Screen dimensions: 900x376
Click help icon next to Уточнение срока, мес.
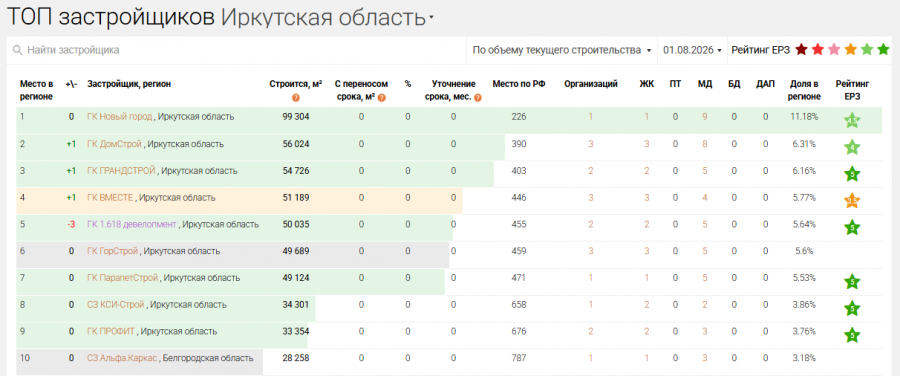pyautogui.click(x=478, y=98)
